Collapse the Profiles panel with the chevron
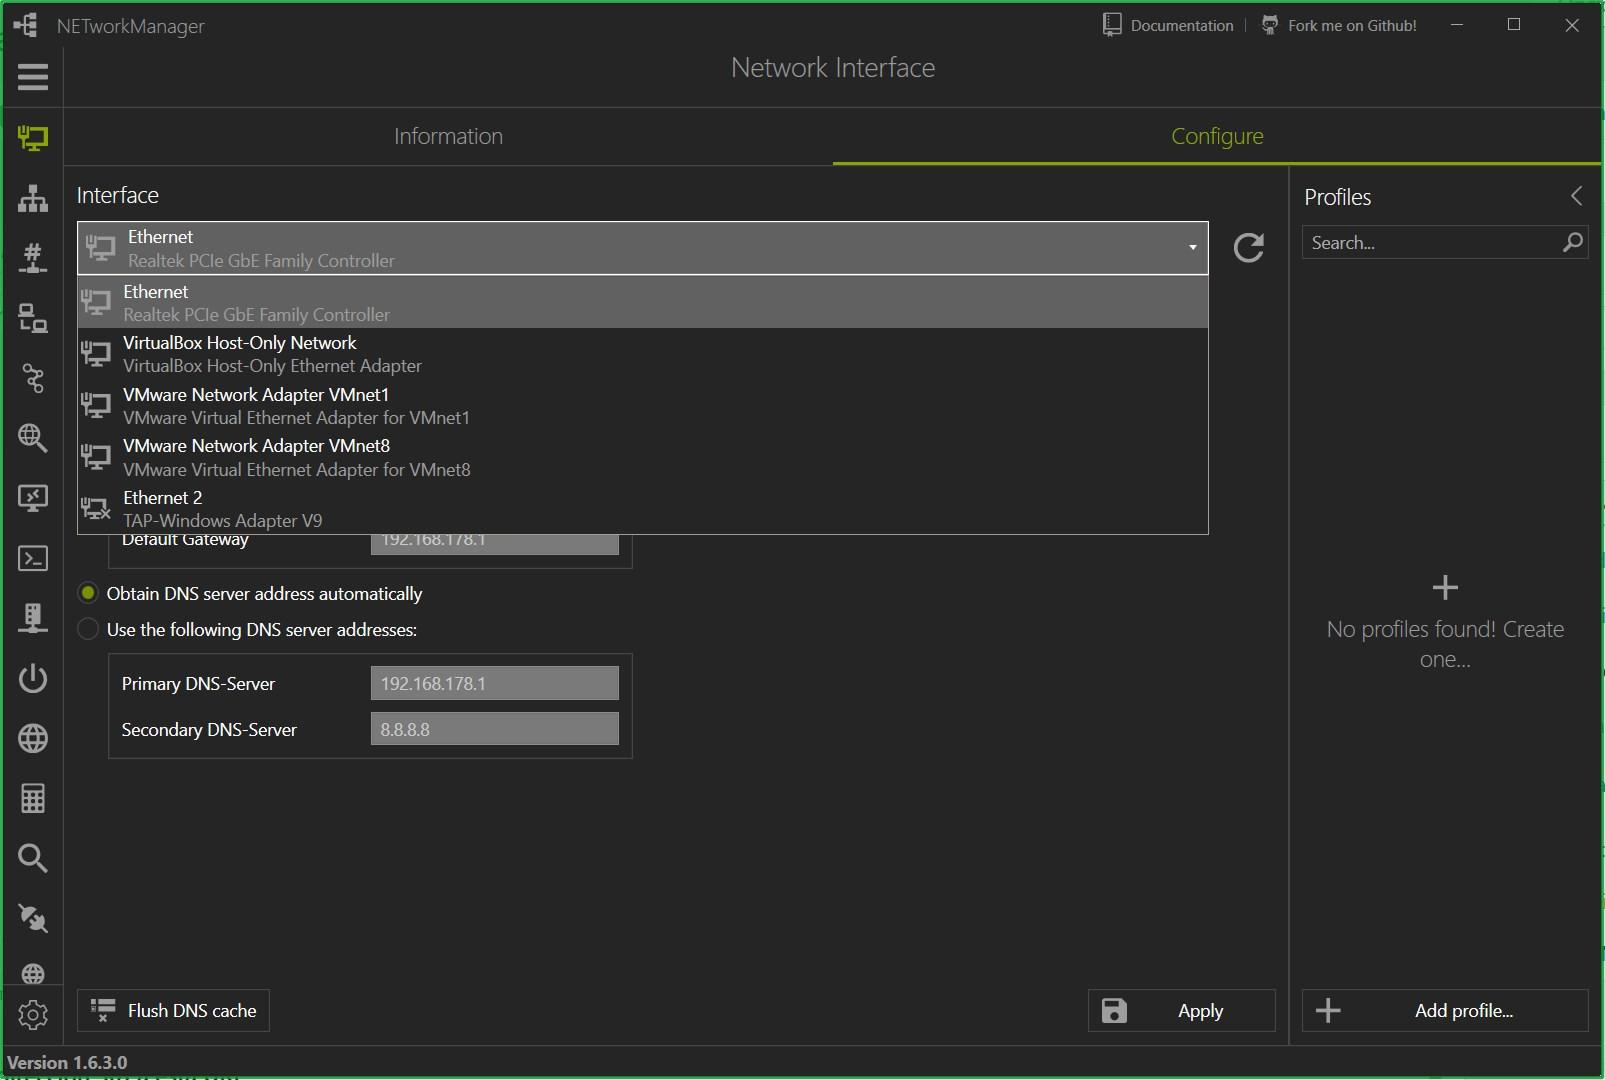 pos(1576,196)
